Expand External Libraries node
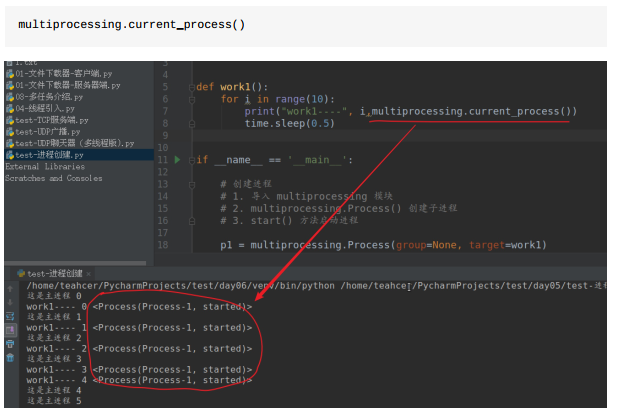This screenshot has height=419, width=618. click(x=45, y=166)
